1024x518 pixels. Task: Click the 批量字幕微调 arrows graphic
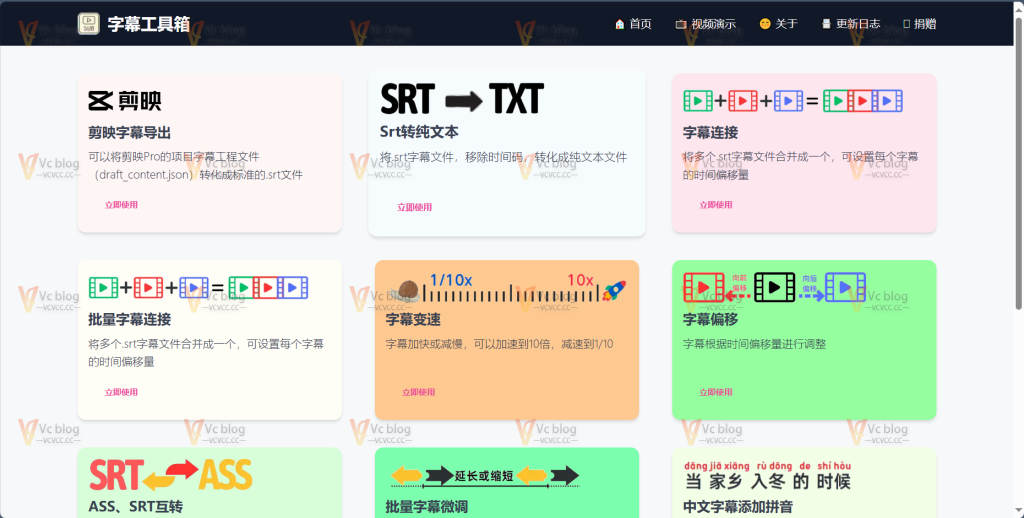click(x=484, y=476)
